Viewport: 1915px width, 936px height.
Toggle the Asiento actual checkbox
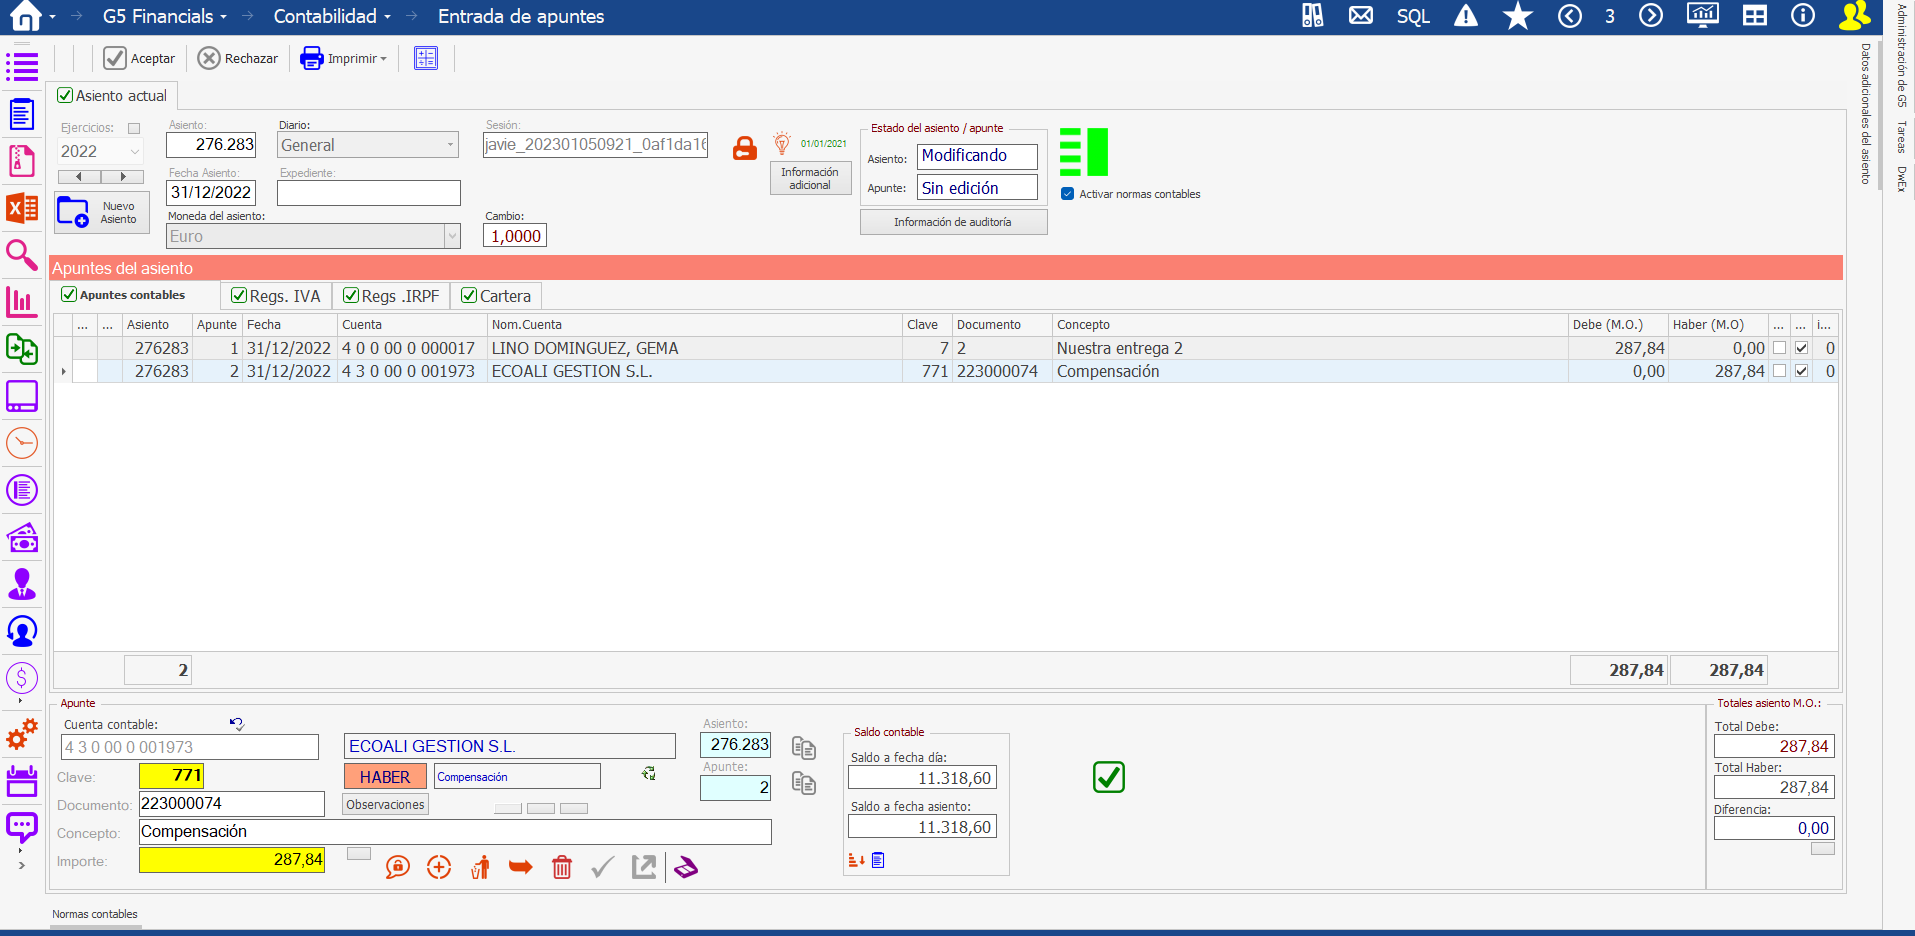coord(66,96)
